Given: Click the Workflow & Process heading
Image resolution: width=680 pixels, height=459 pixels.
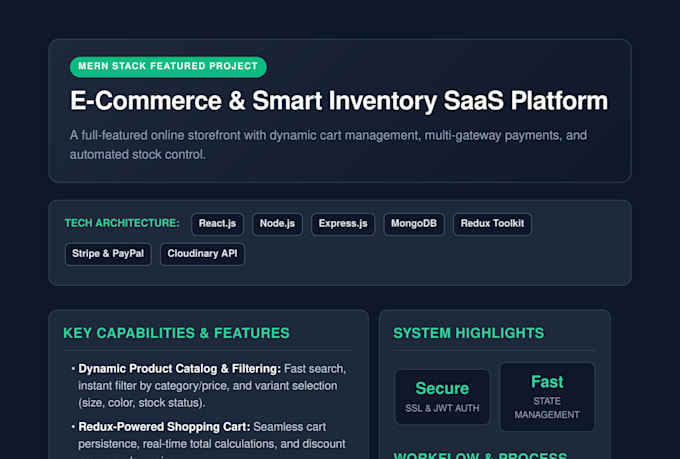Looking at the screenshot, I should click(480, 456).
